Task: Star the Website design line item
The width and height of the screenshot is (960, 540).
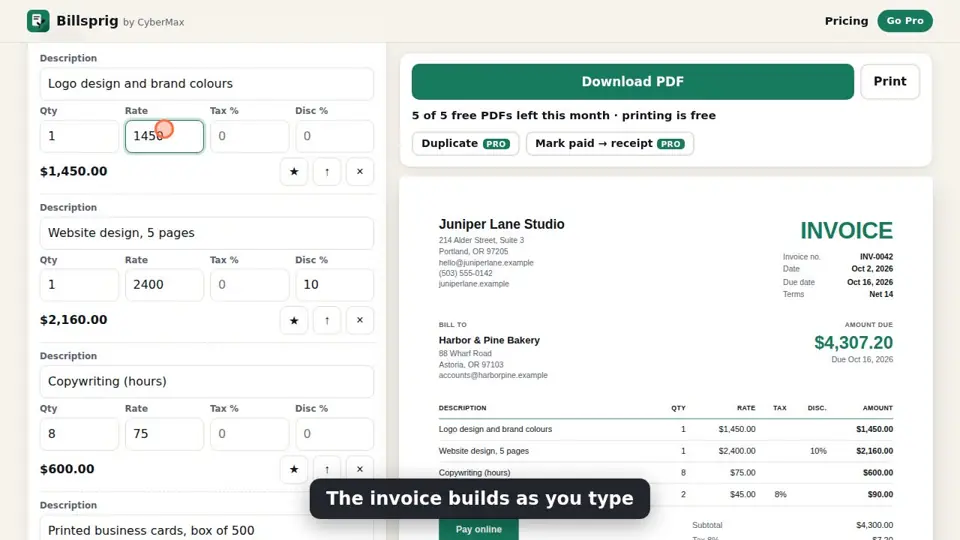Action: (x=294, y=320)
